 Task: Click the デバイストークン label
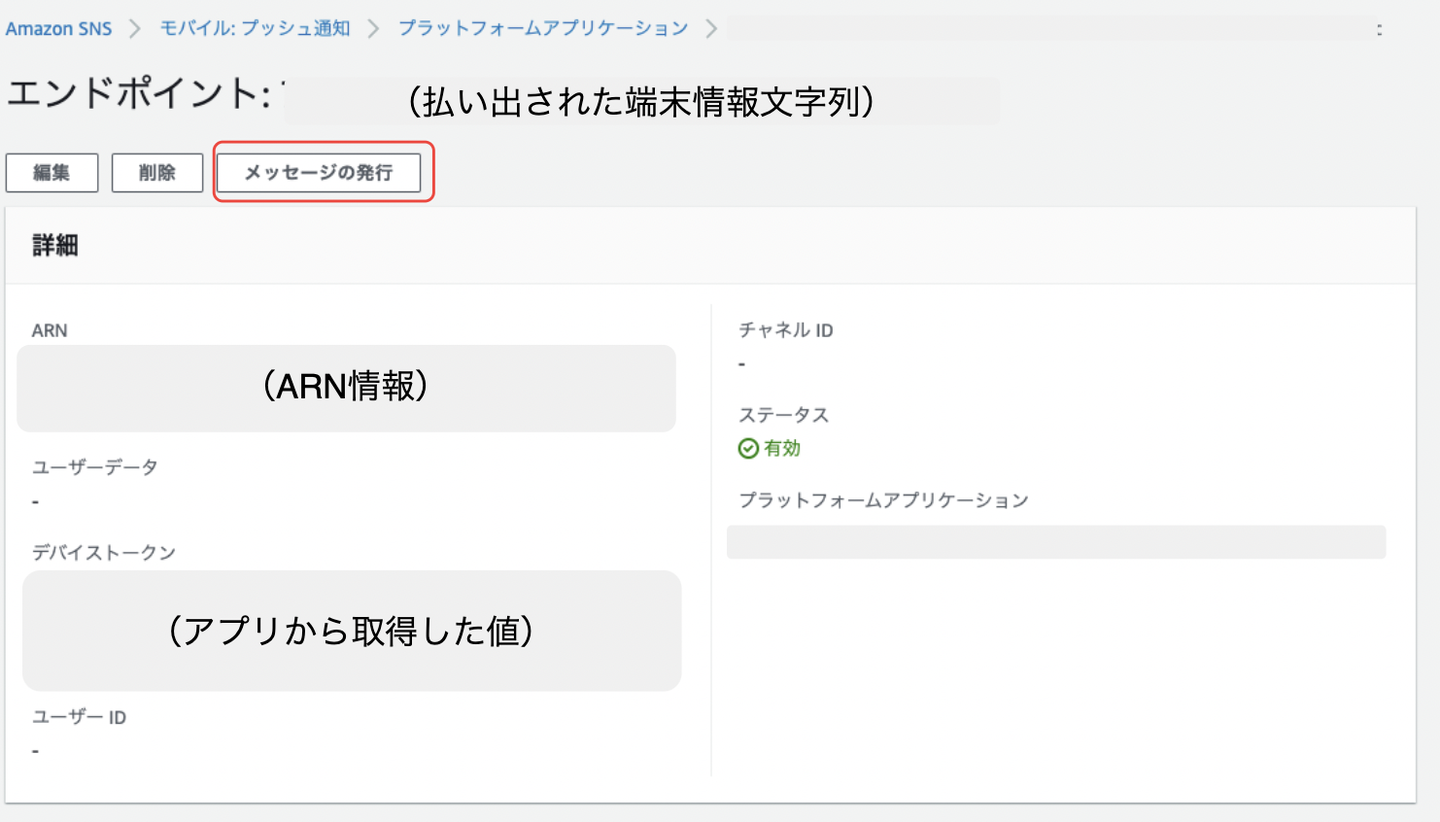pos(103,551)
